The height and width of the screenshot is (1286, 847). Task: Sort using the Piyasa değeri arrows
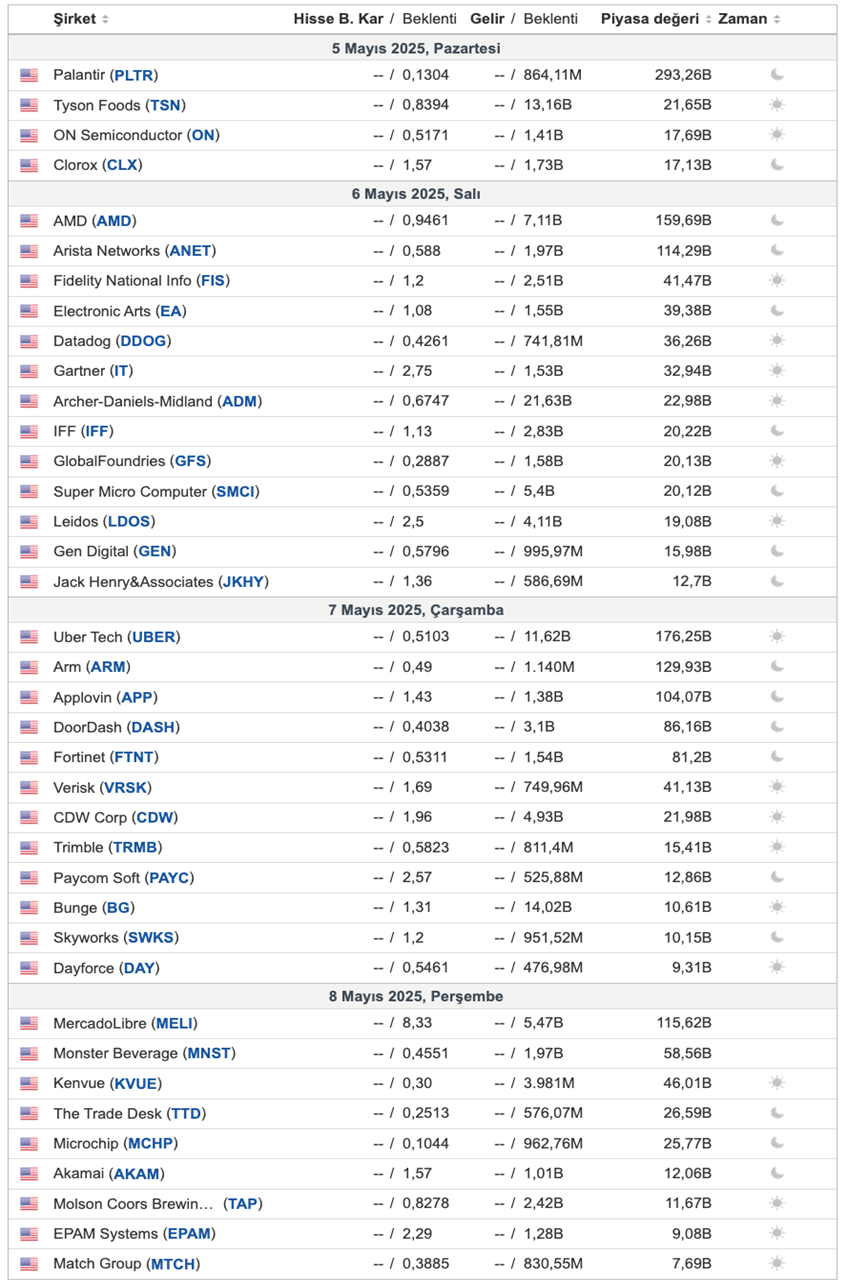tap(709, 19)
